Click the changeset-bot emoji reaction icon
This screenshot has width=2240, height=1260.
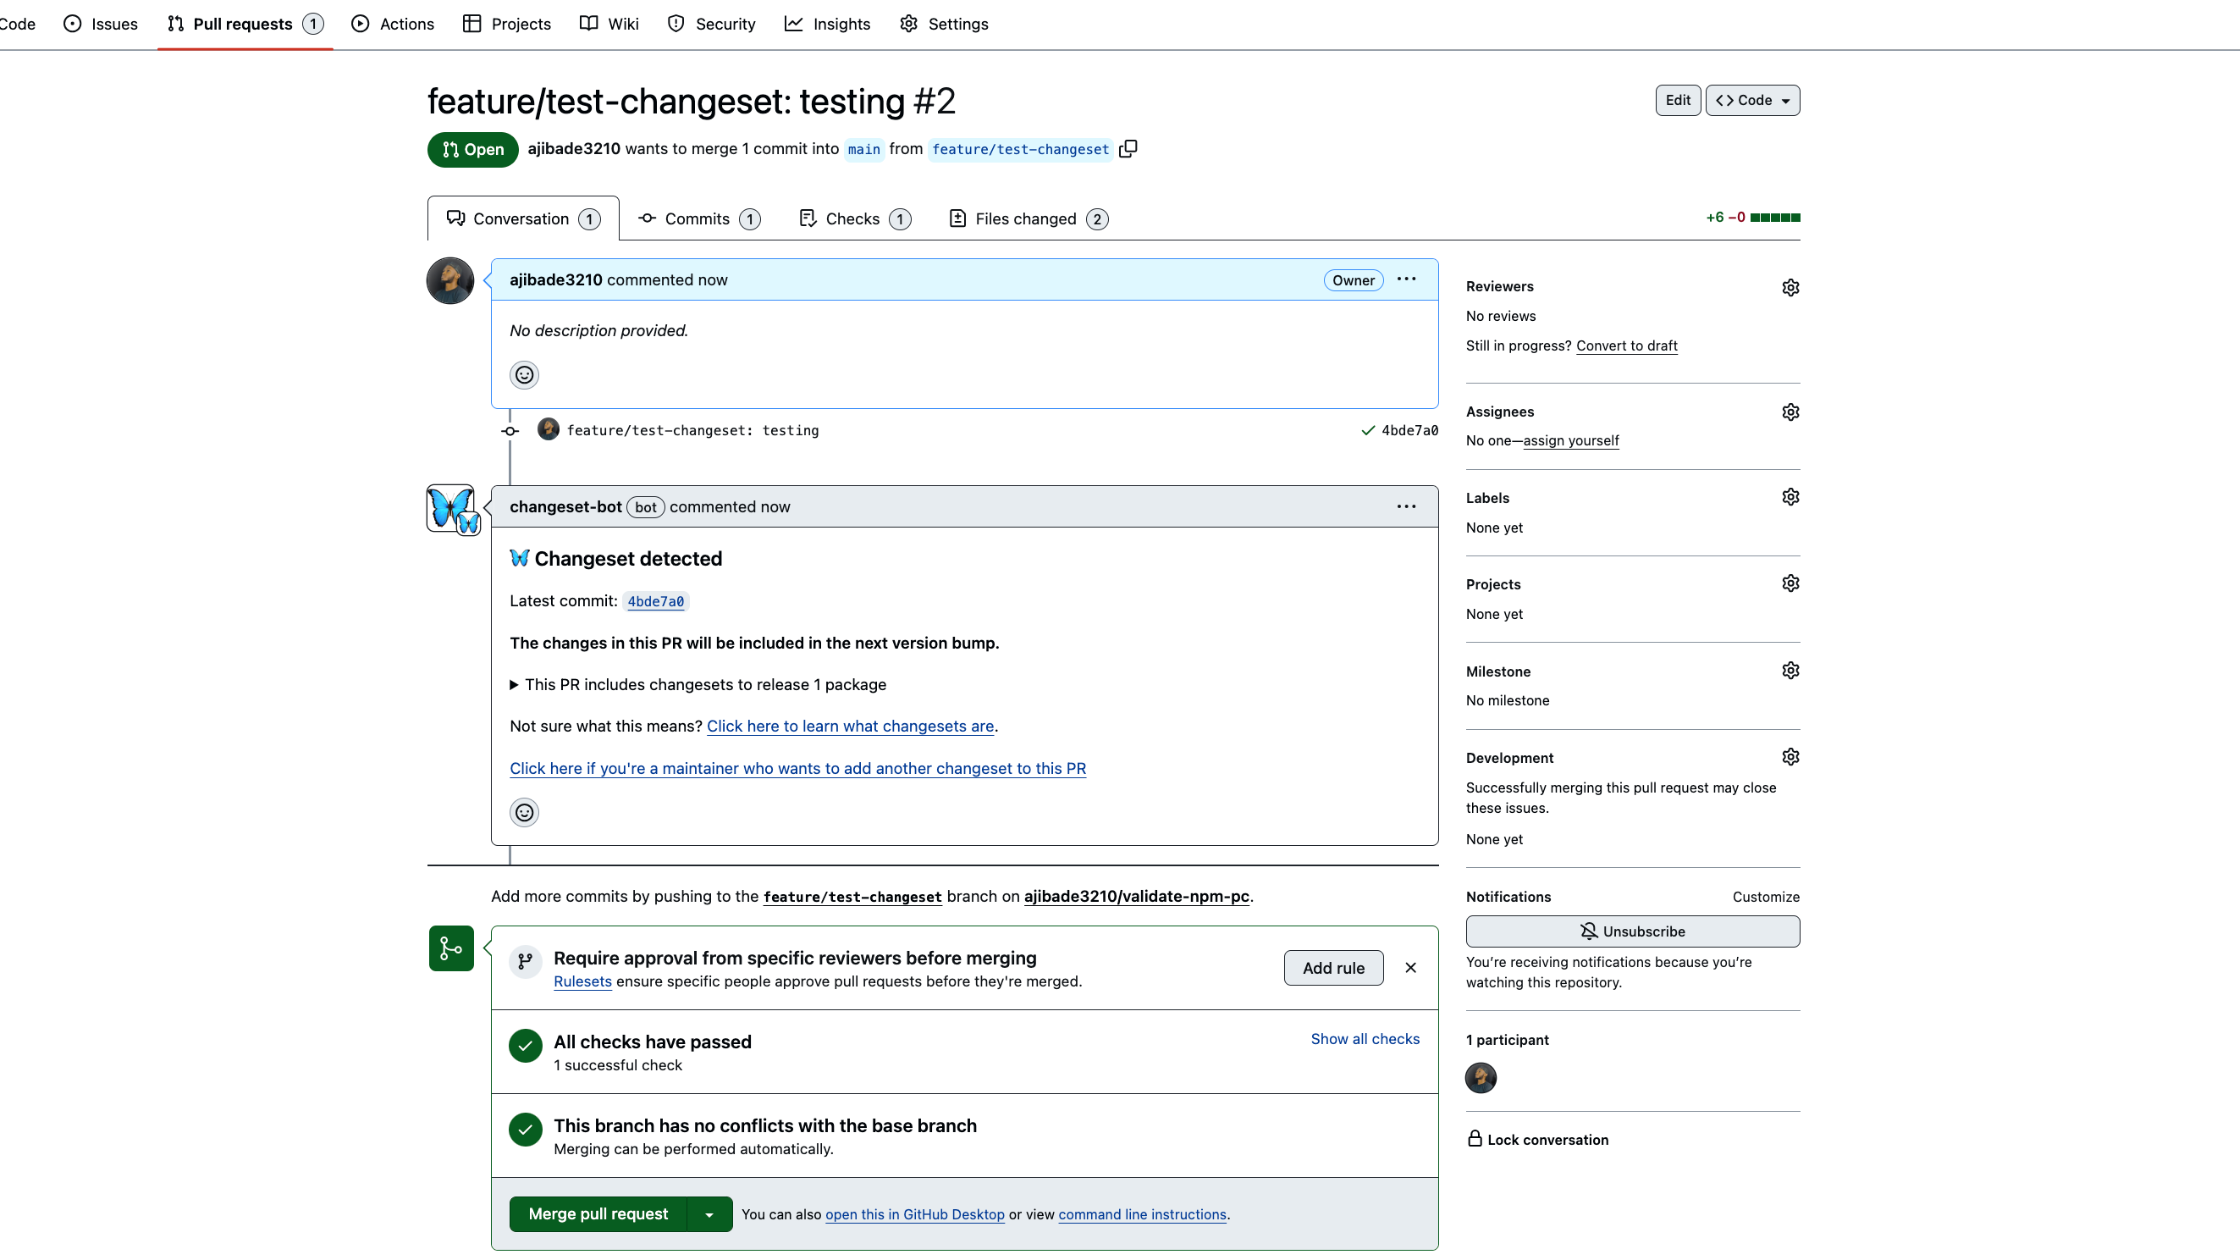click(523, 812)
